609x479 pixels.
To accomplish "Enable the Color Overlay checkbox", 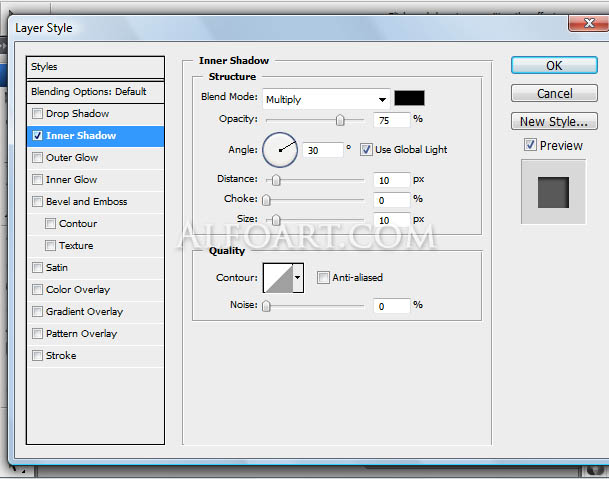I will click(x=37, y=289).
